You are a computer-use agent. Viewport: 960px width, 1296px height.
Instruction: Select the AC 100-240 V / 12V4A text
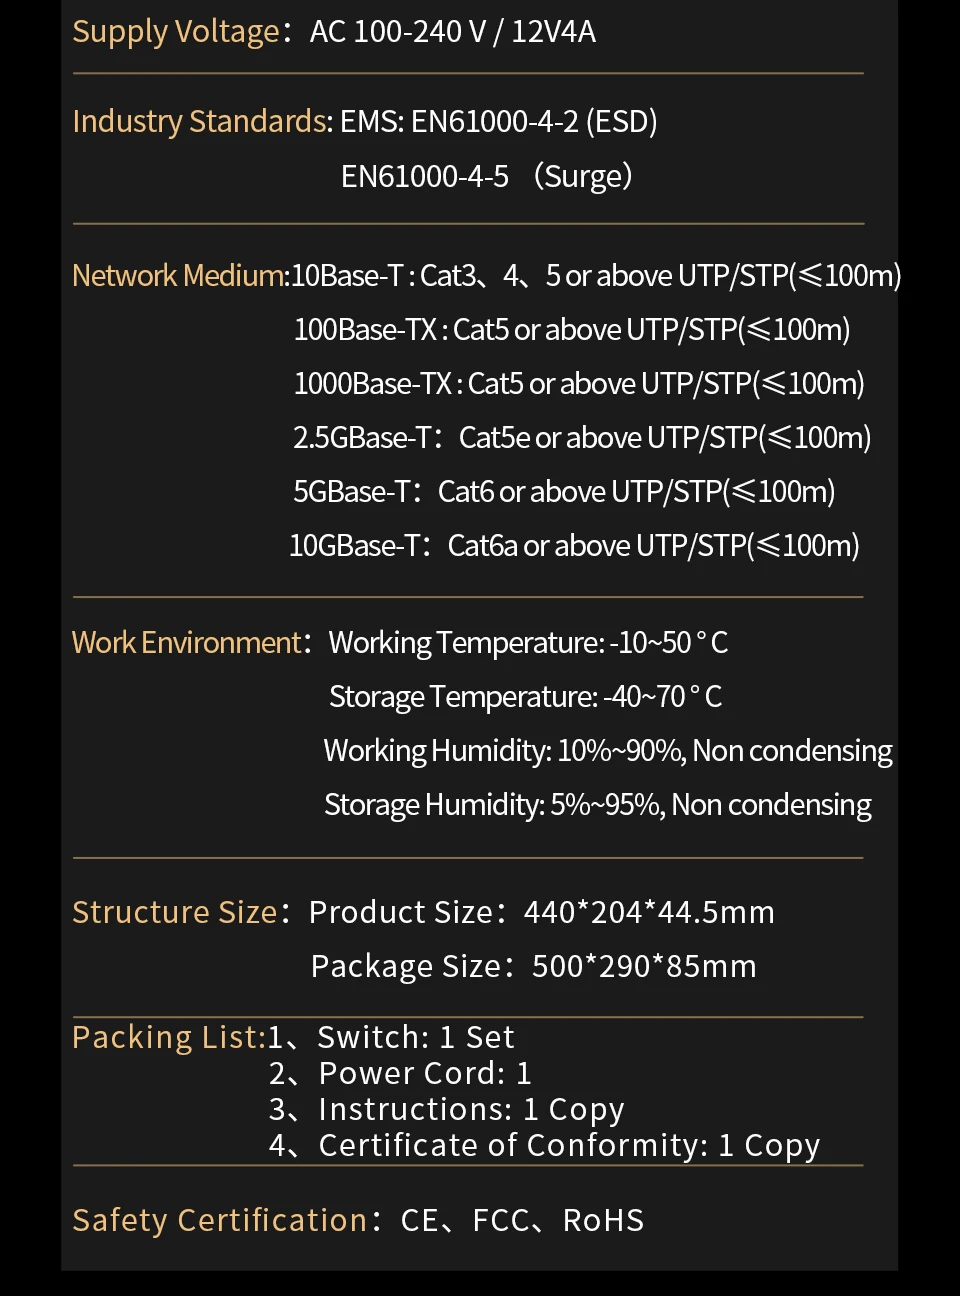click(453, 32)
